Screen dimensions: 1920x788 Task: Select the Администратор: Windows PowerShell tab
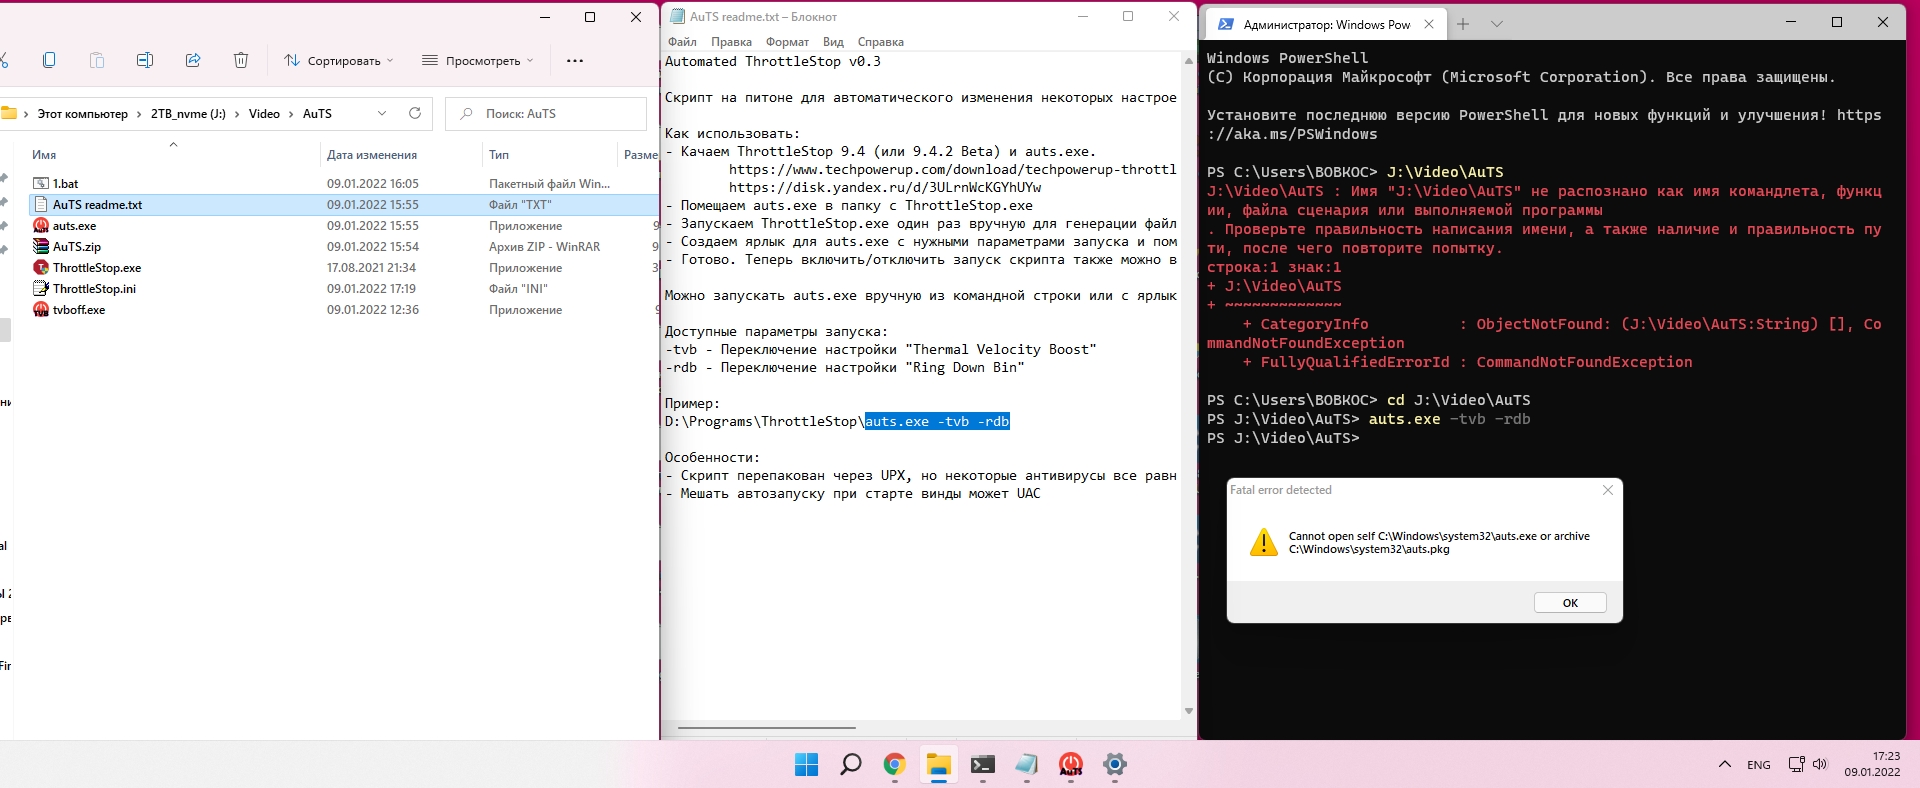click(1325, 24)
